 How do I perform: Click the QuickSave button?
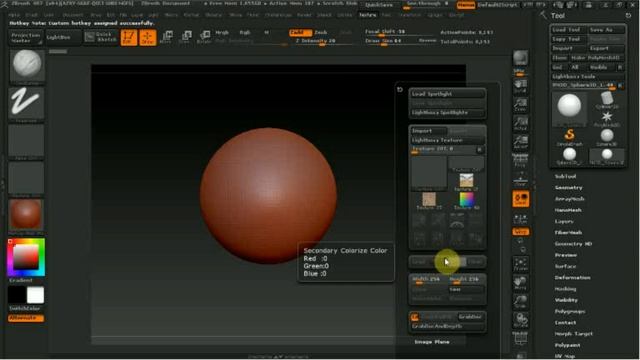[380, 5]
